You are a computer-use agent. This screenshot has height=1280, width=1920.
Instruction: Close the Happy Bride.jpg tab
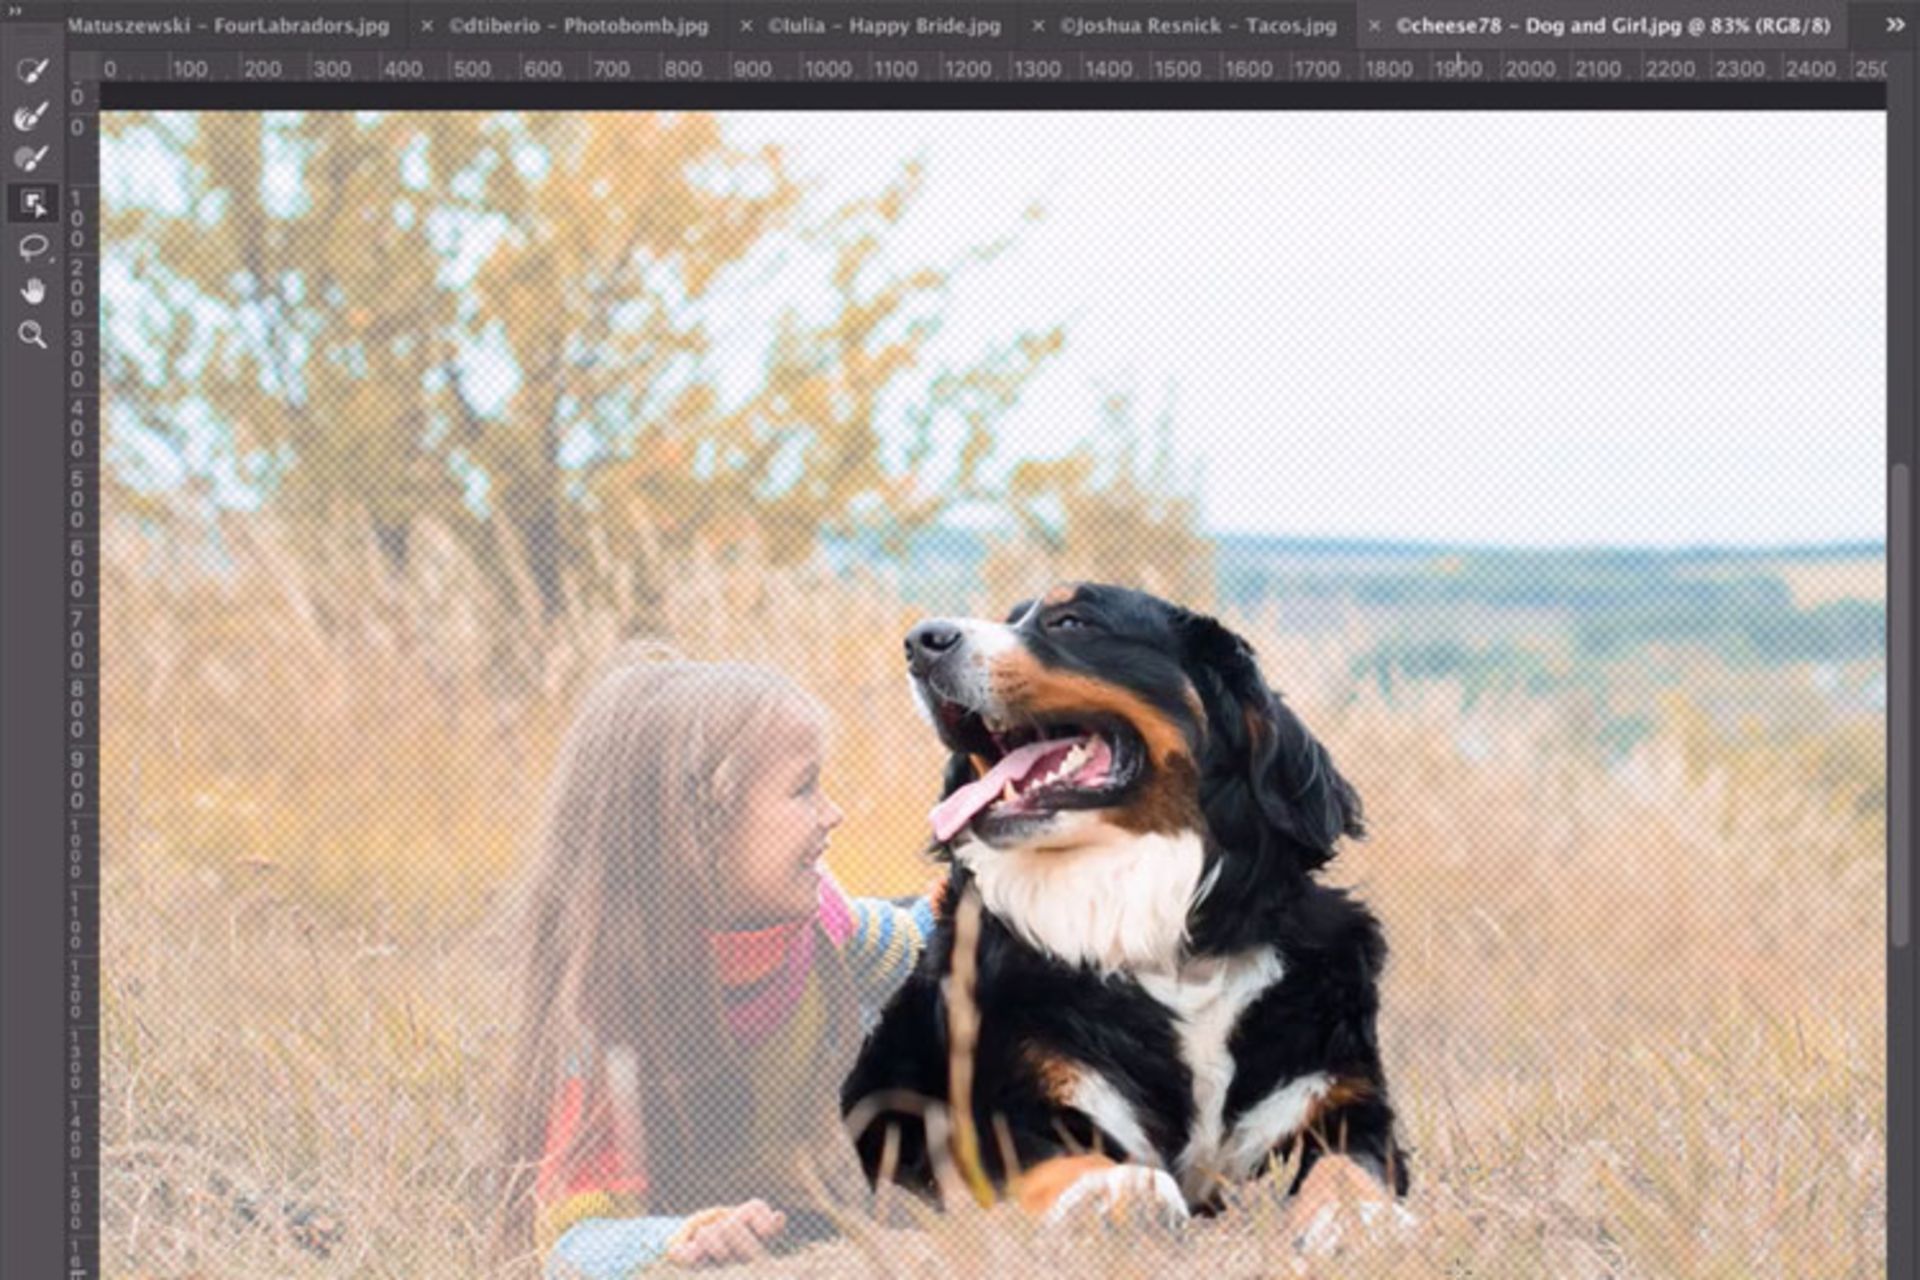(746, 26)
